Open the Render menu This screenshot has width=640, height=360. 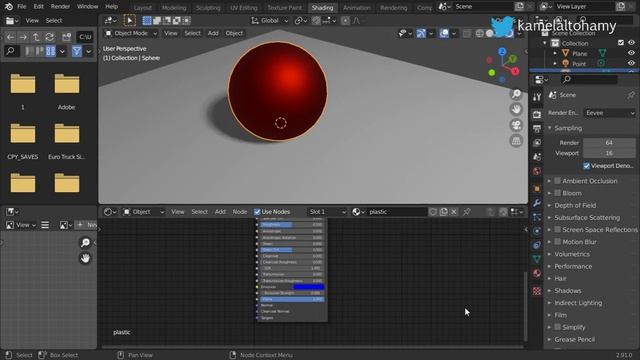[x=60, y=7]
